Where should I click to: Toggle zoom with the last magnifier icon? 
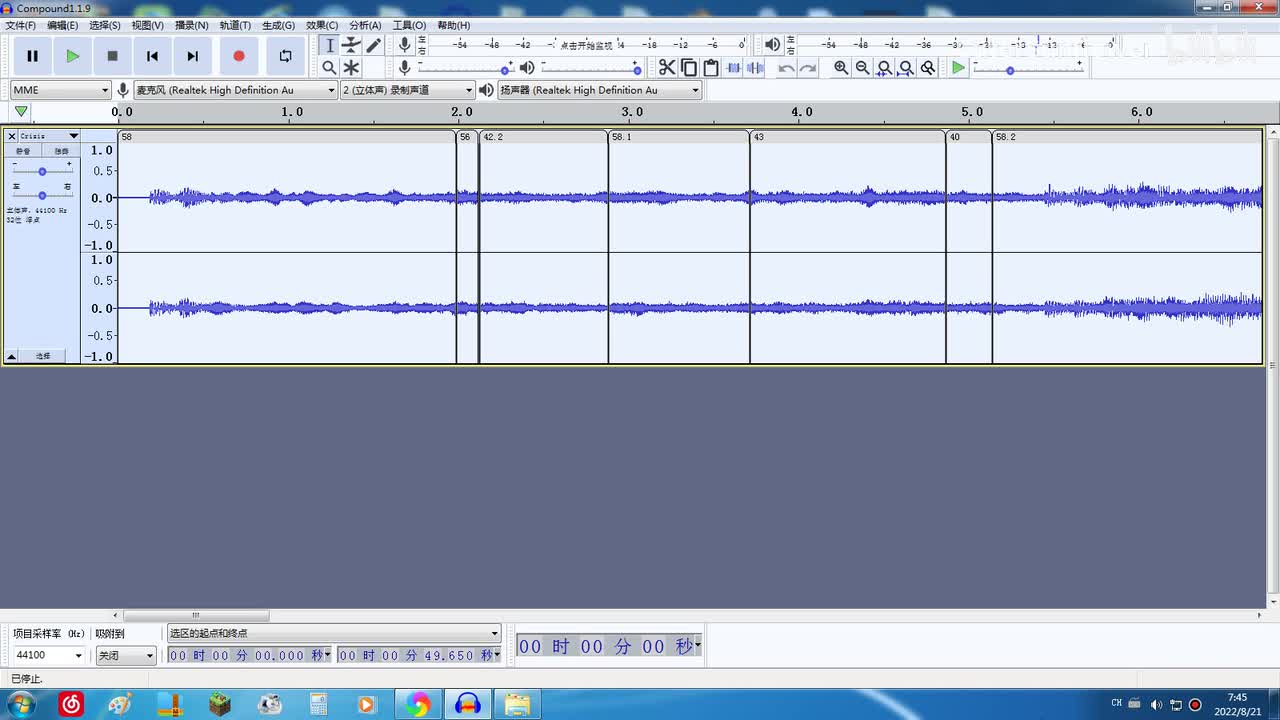coord(928,67)
